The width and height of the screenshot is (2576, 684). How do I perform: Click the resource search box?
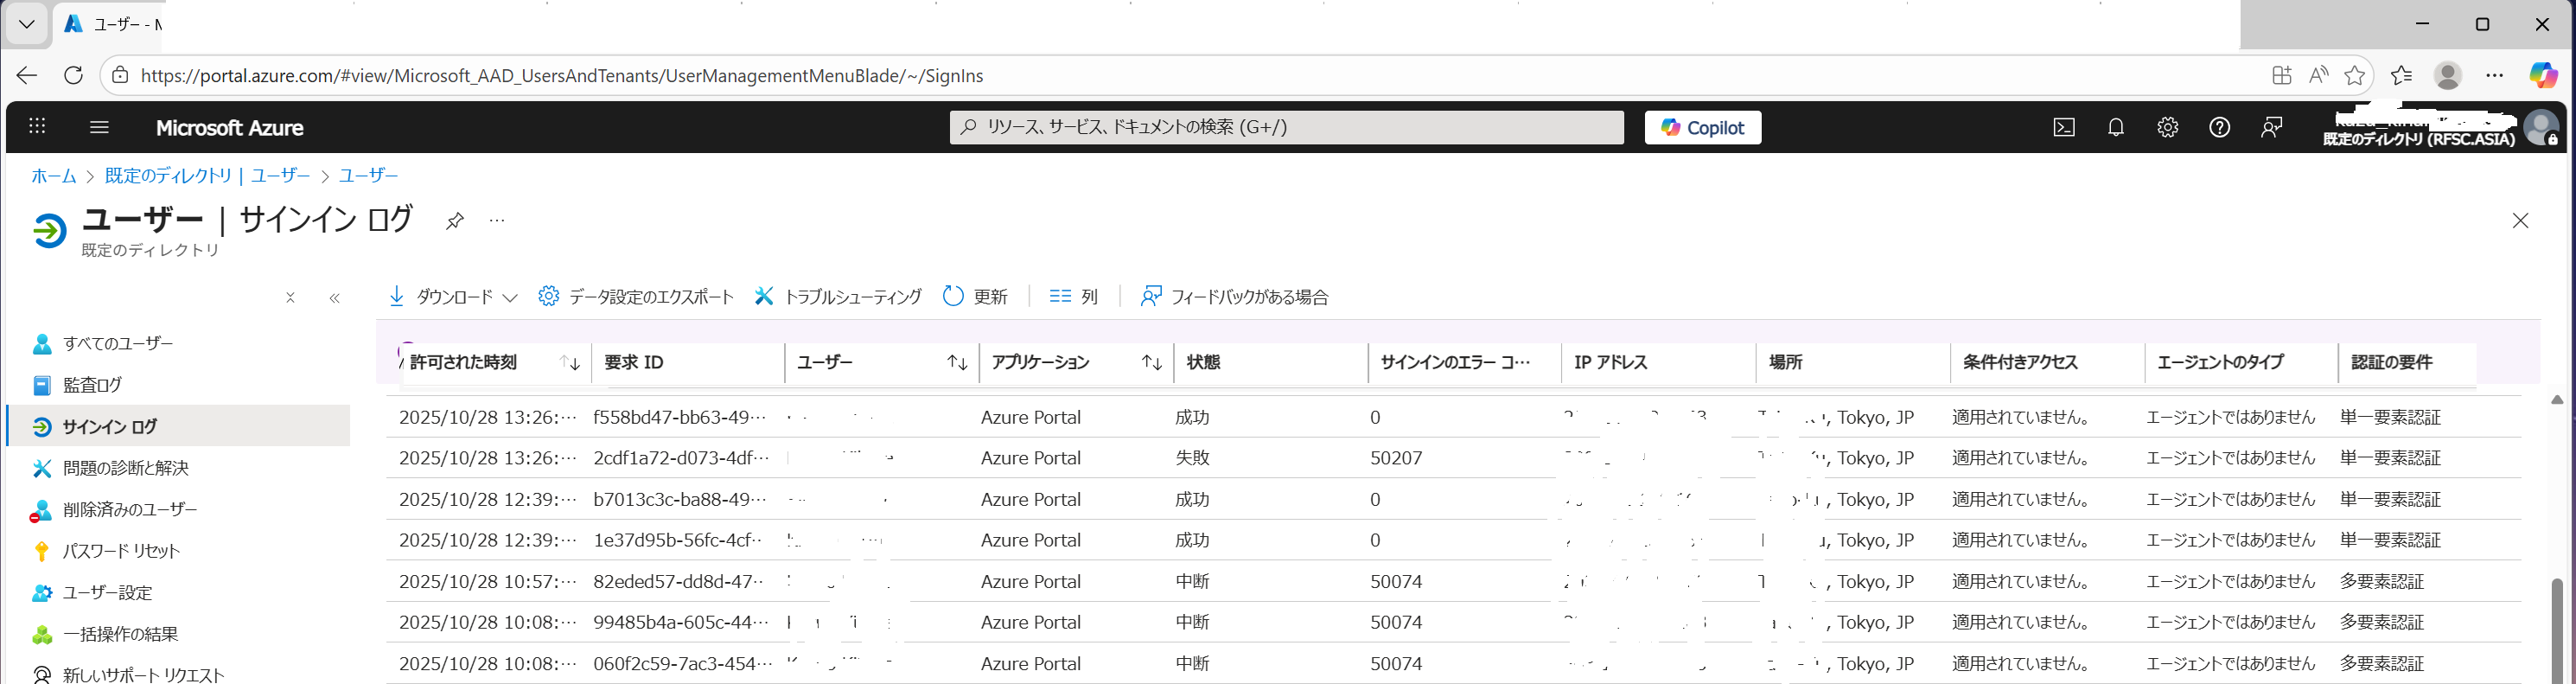1286,127
